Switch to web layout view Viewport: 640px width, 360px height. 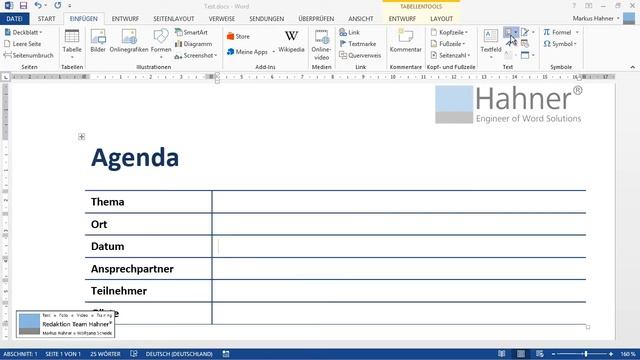click(x=540, y=354)
